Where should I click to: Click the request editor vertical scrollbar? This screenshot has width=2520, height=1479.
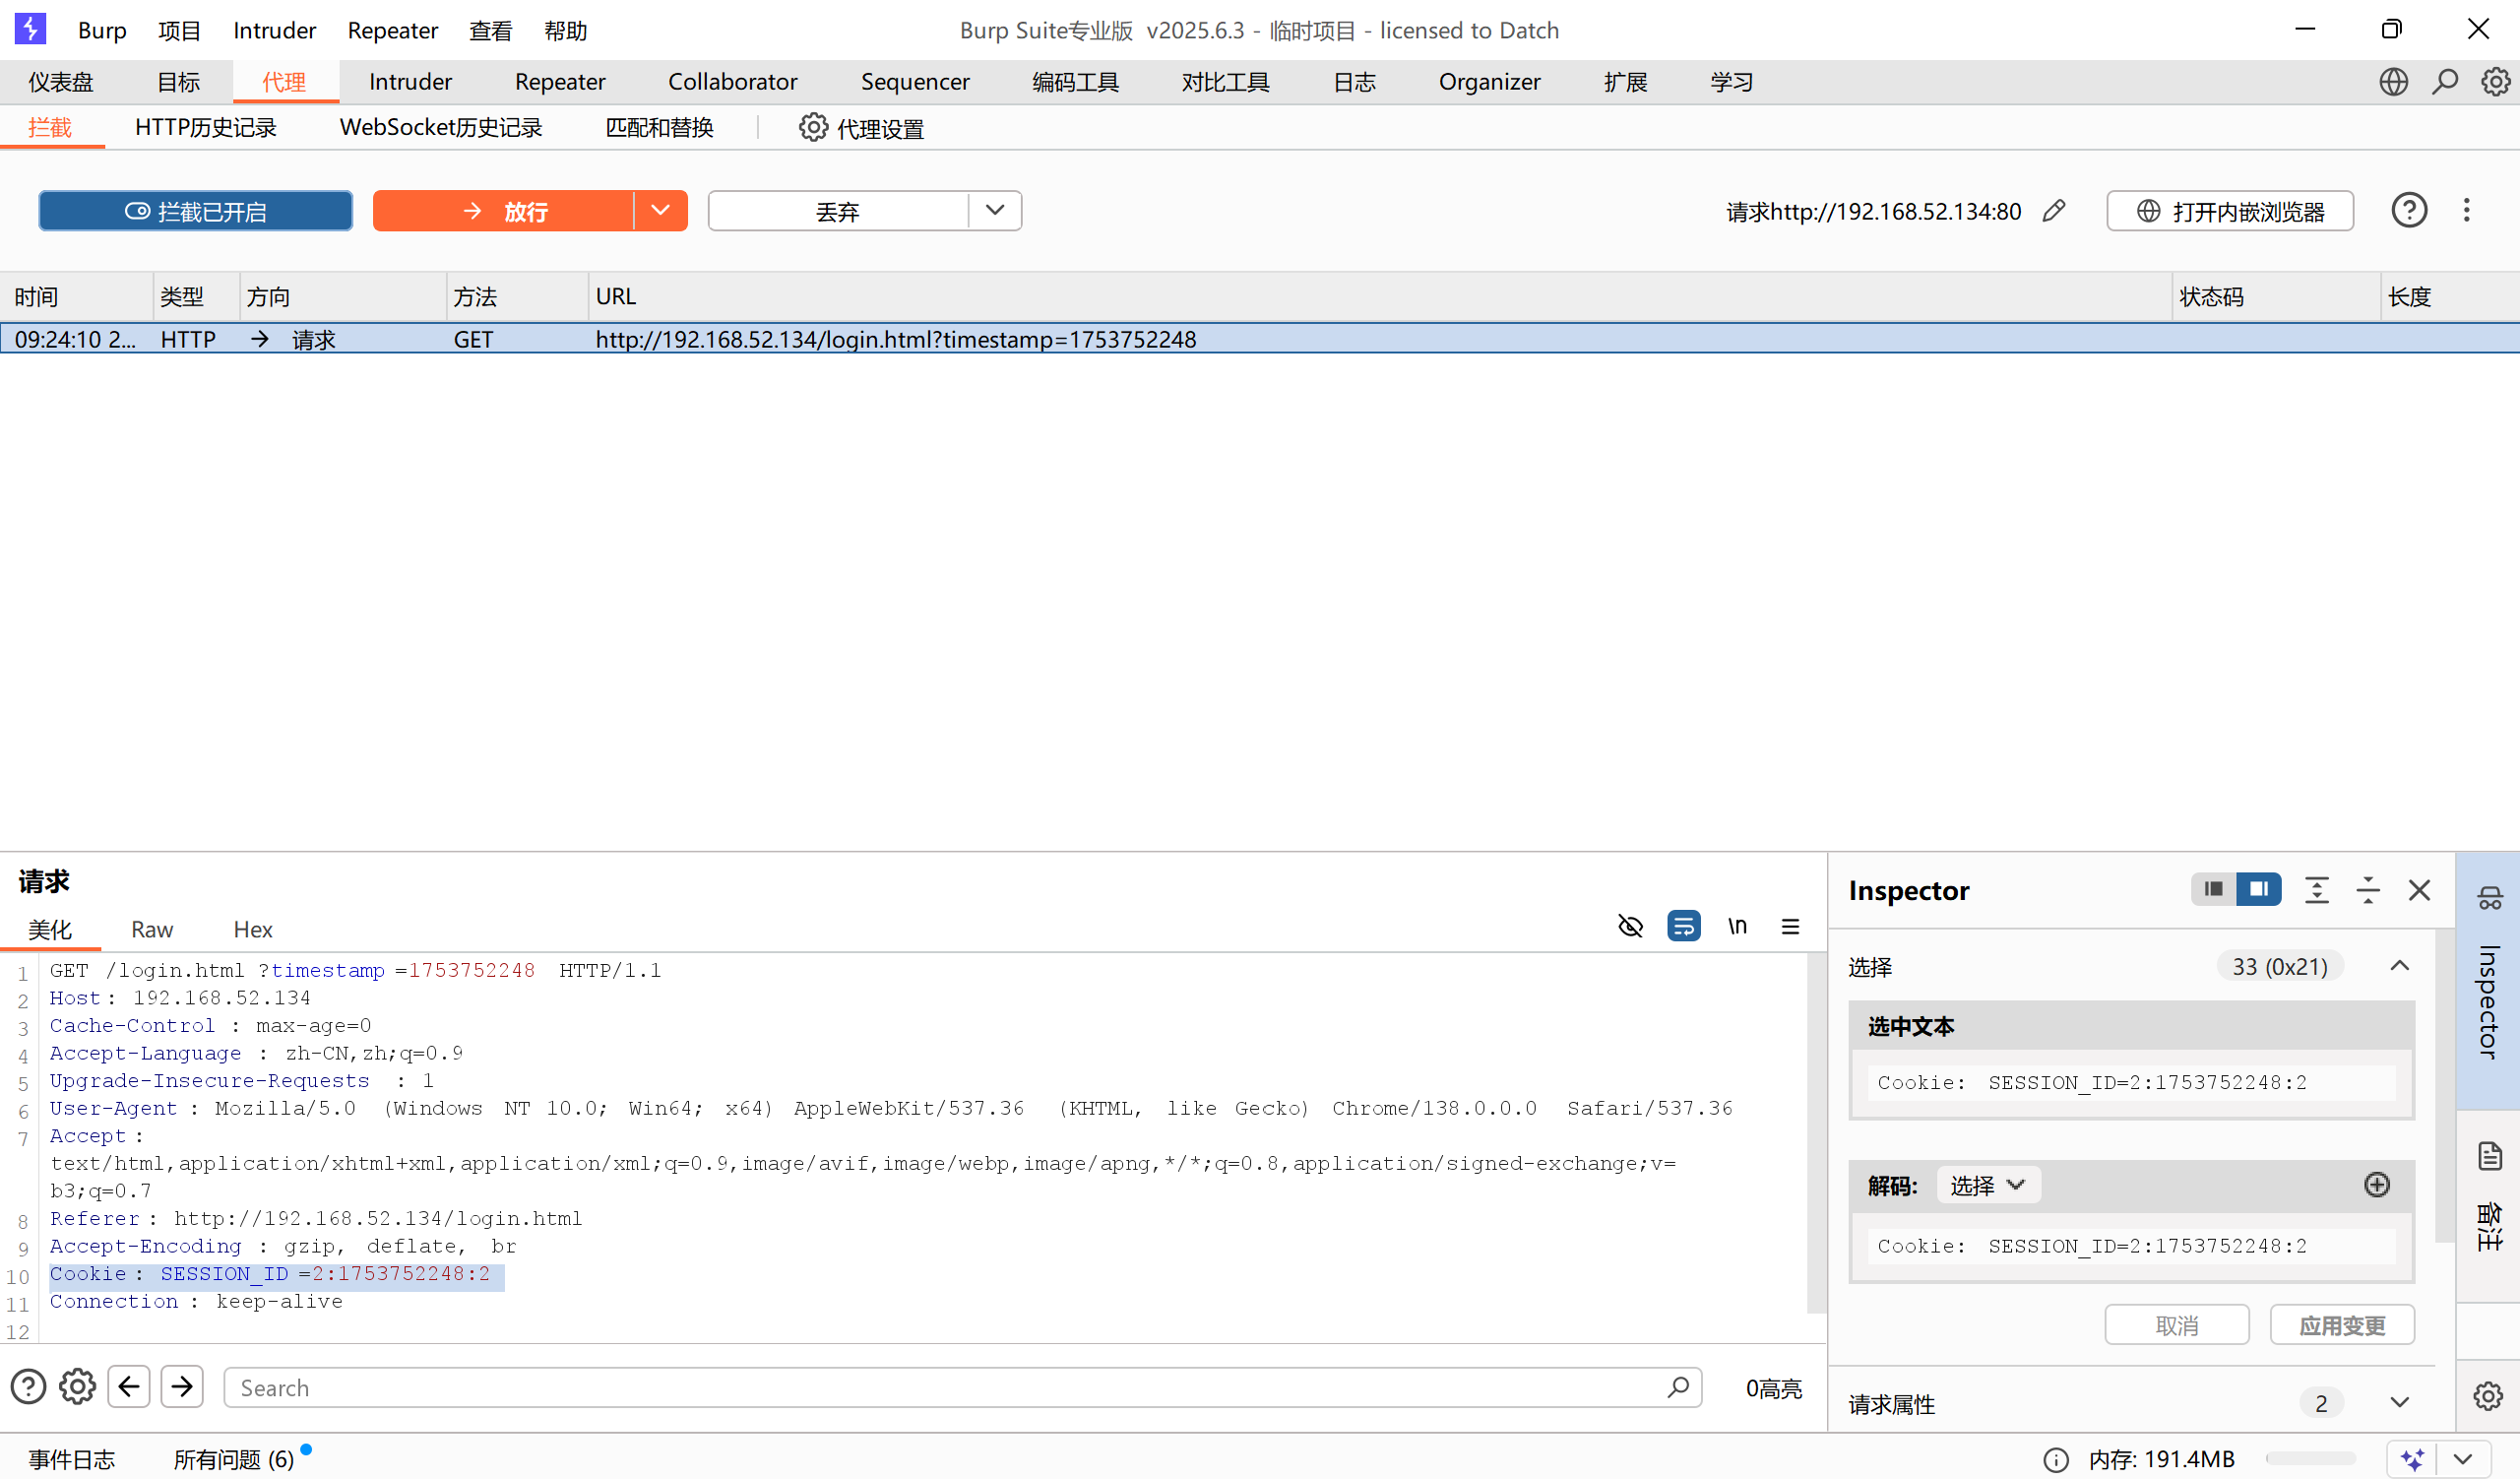[x=1816, y=1133]
